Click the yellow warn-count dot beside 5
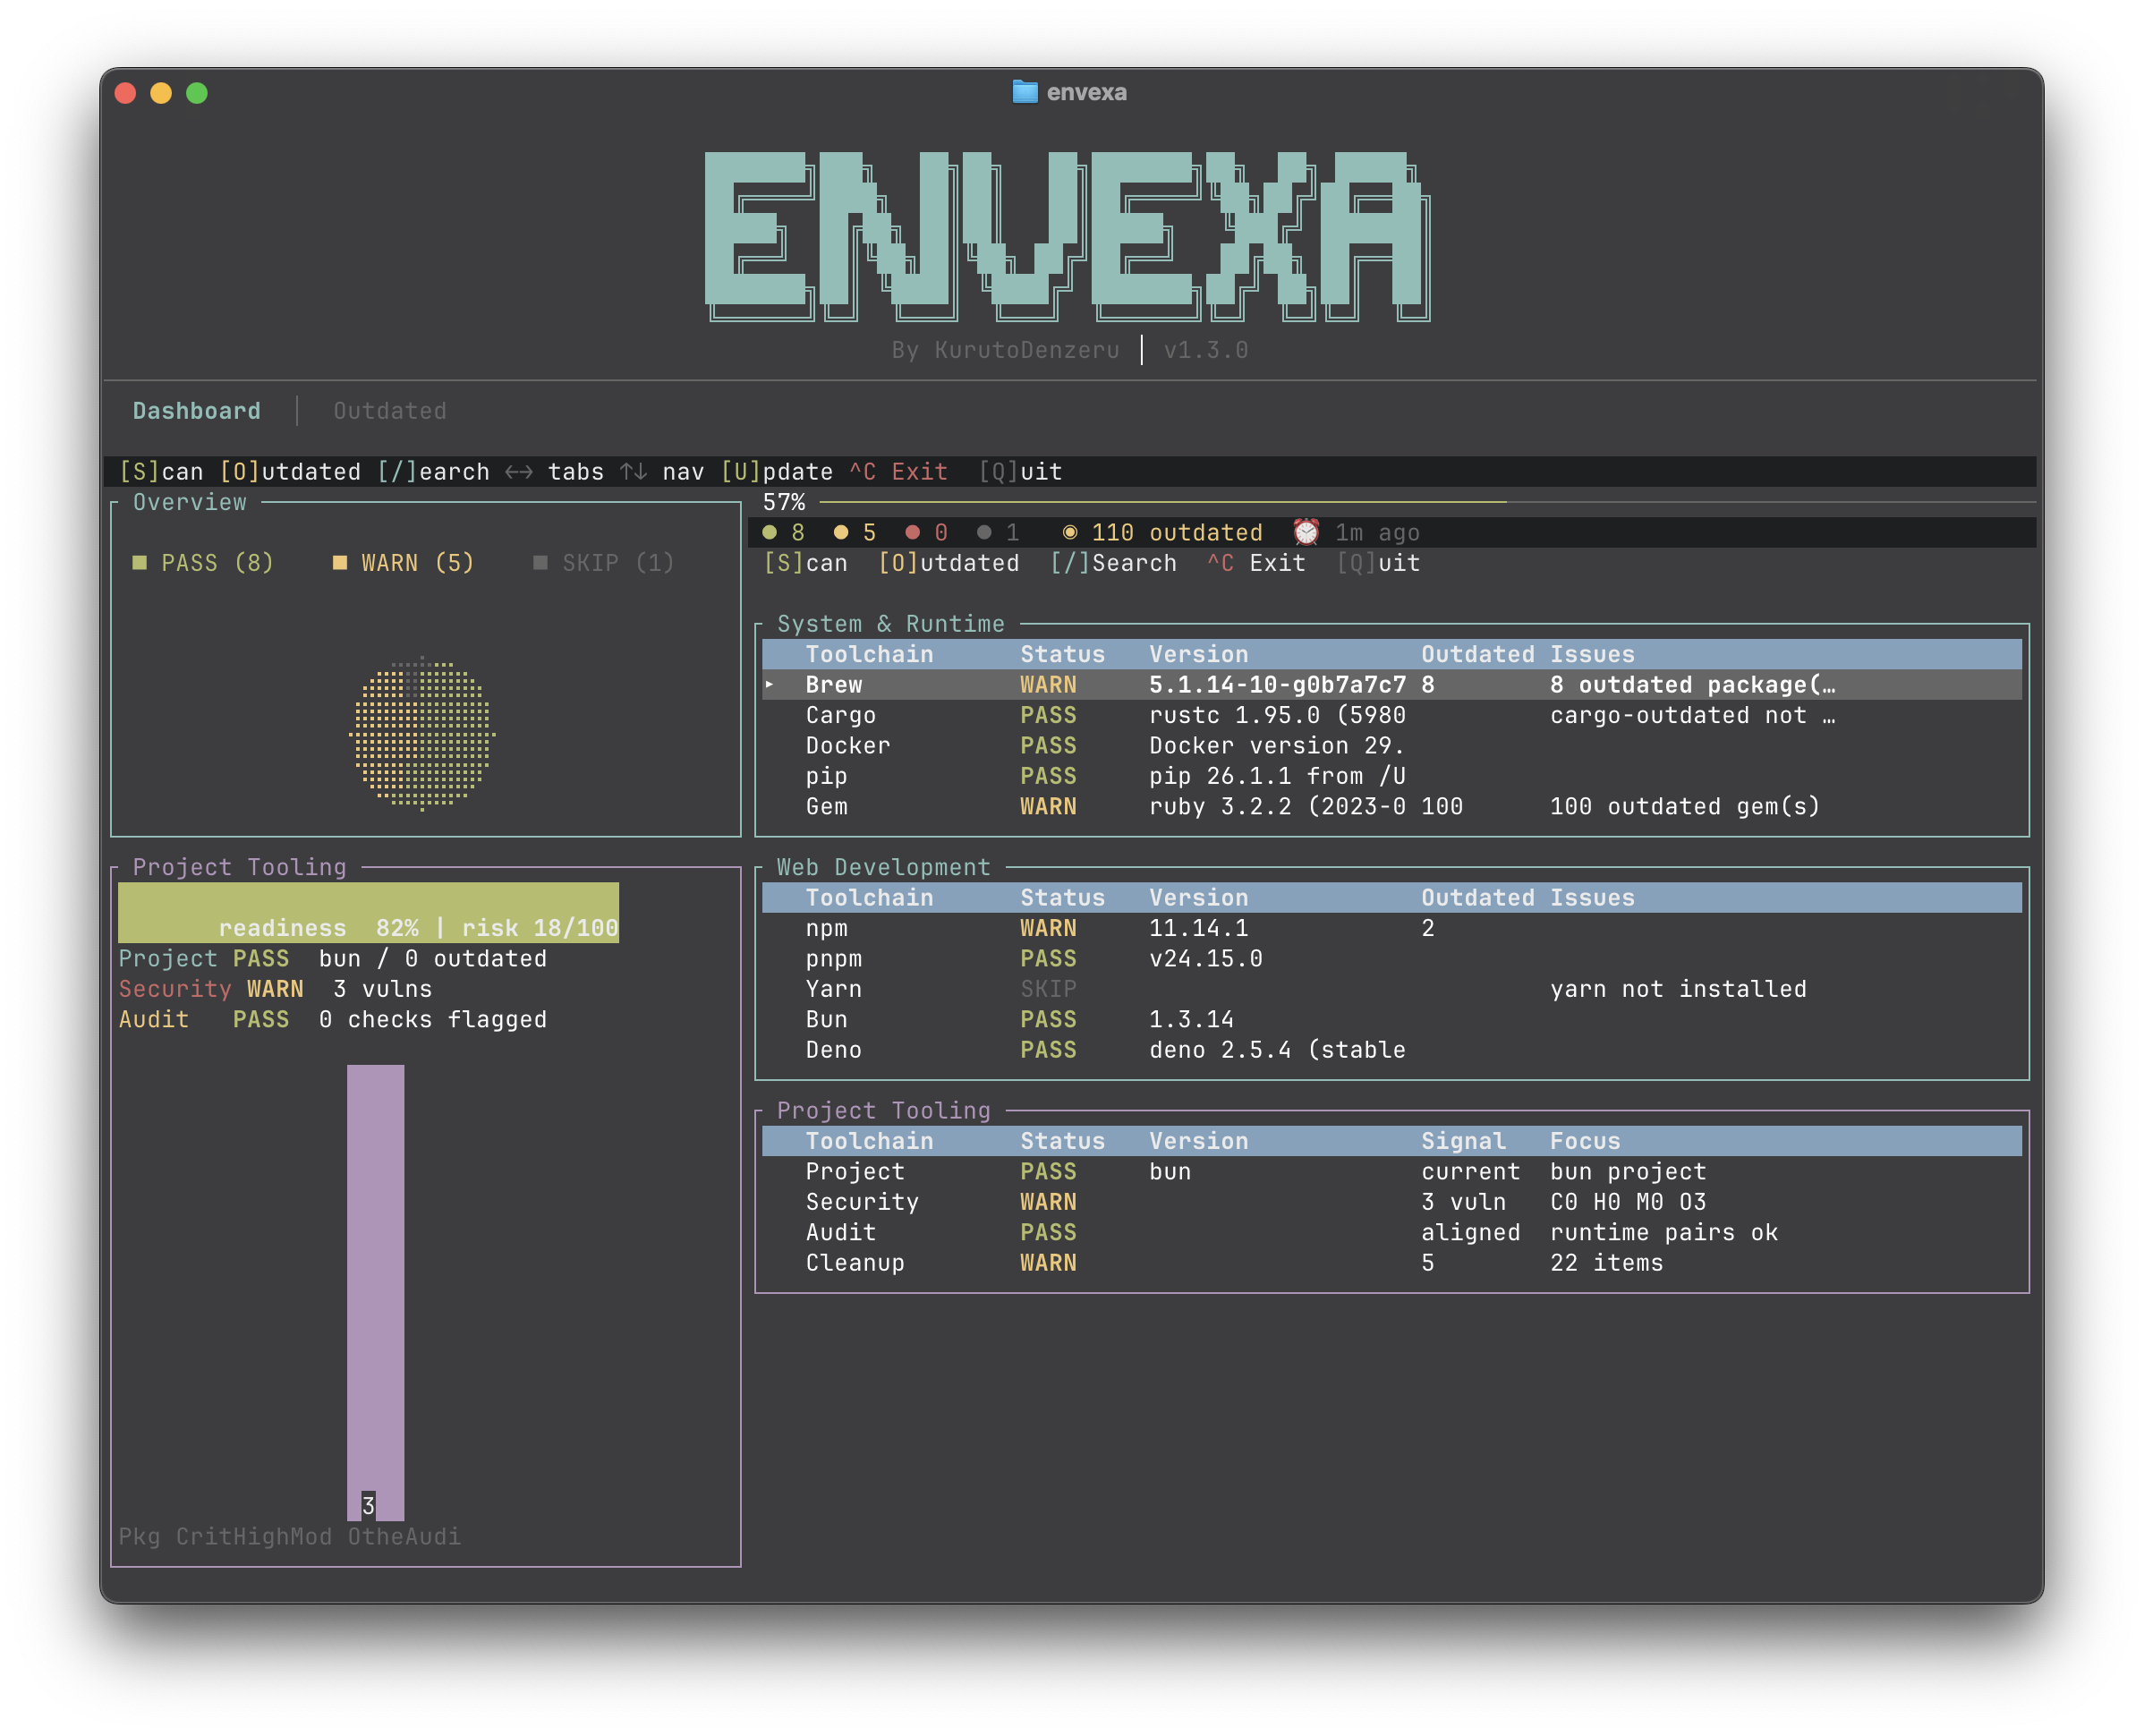The height and width of the screenshot is (1736, 2144). [x=841, y=532]
